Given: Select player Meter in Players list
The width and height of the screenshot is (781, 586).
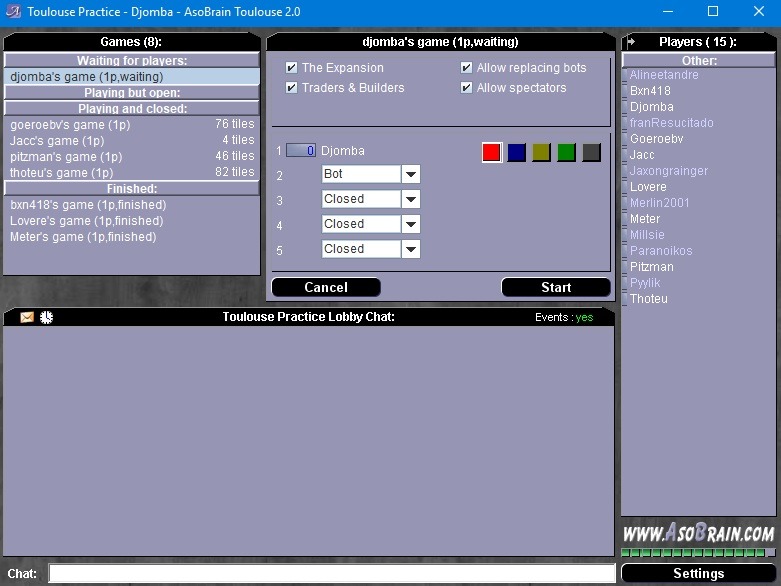Looking at the screenshot, I should [x=645, y=219].
